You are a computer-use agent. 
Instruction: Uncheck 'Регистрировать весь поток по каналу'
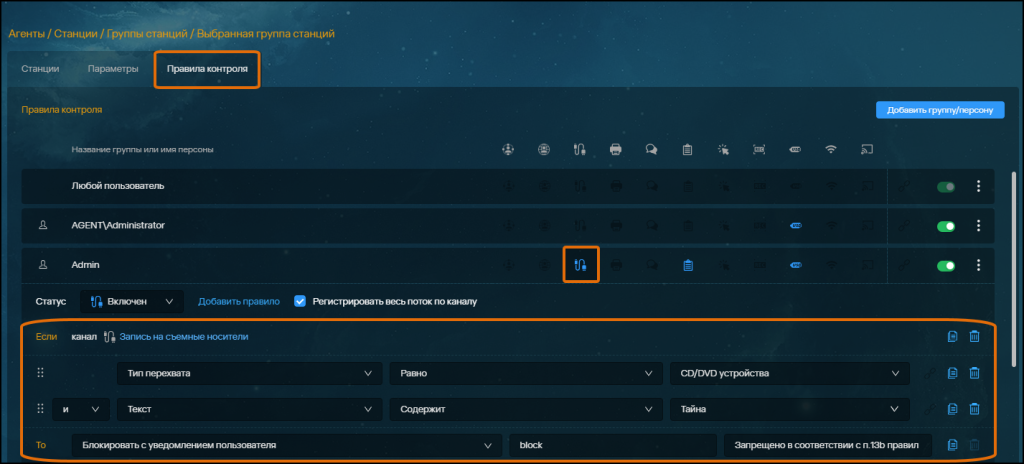click(300, 301)
